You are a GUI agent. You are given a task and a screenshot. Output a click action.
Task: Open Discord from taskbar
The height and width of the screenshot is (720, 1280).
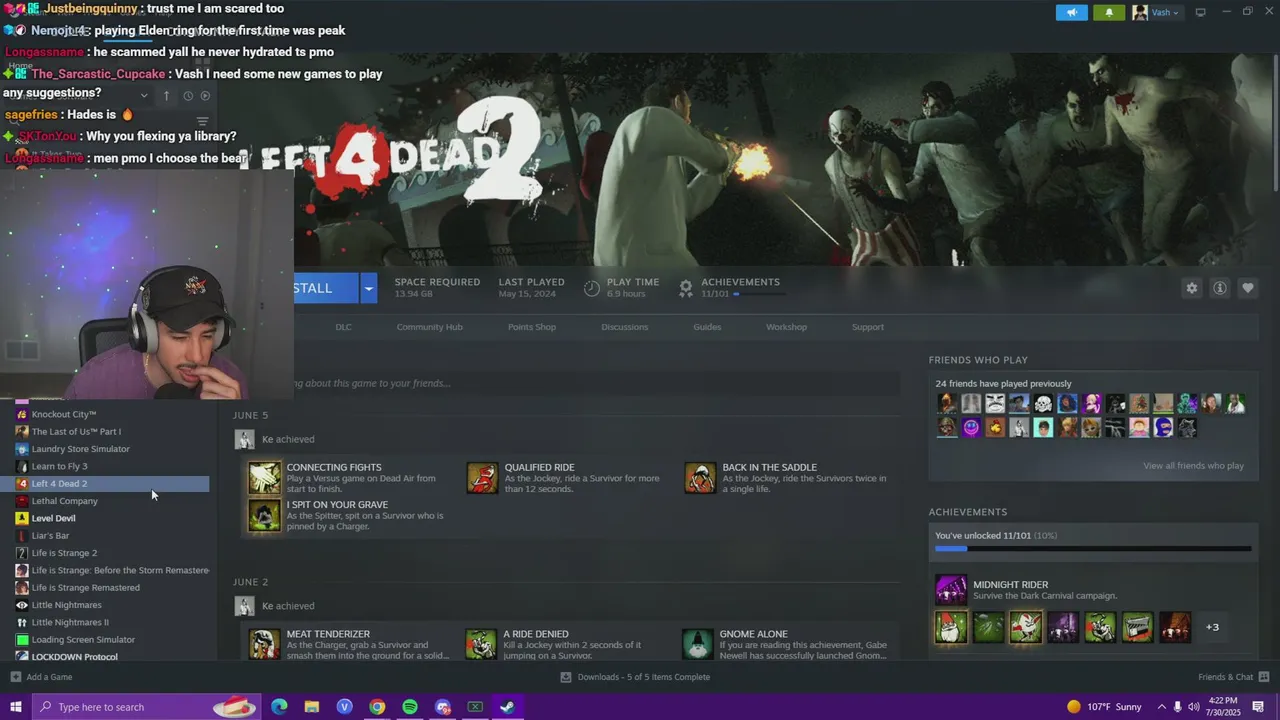pos(443,707)
